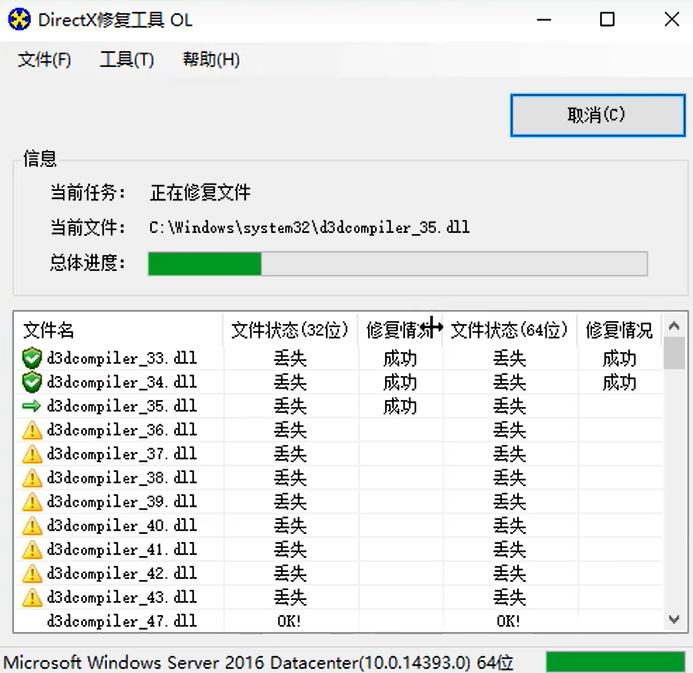The width and height of the screenshot is (693, 673).
Task: Click warning icon beside d3dcompiler_43.dll
Action: 32,597
